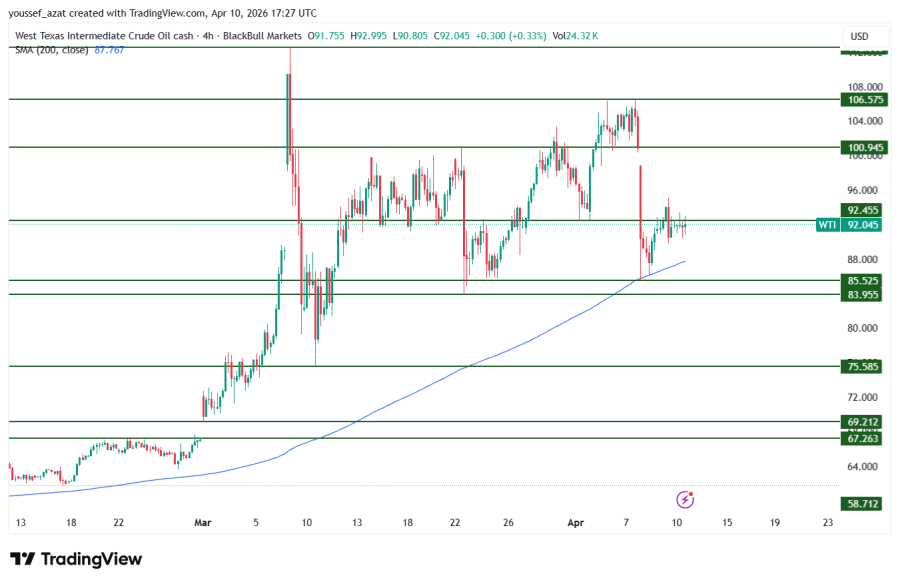Image resolution: width=900 pixels, height=584 pixels.
Task: Click the TradingView logo at bottom left
Action: click(76, 559)
